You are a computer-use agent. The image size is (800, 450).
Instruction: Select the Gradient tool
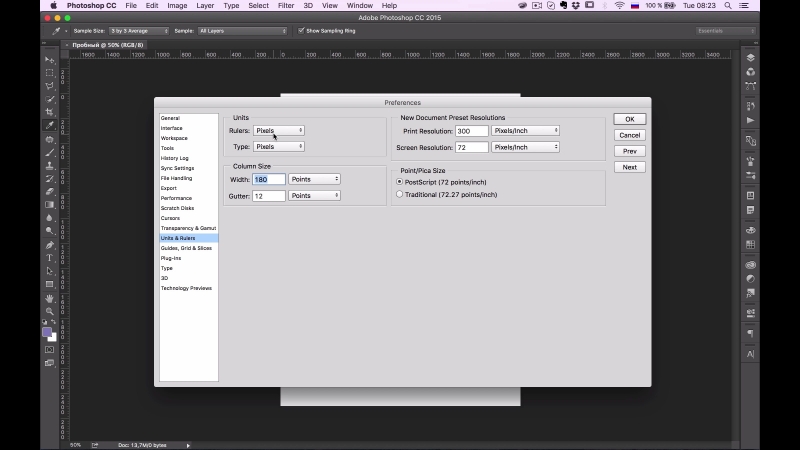point(49,205)
